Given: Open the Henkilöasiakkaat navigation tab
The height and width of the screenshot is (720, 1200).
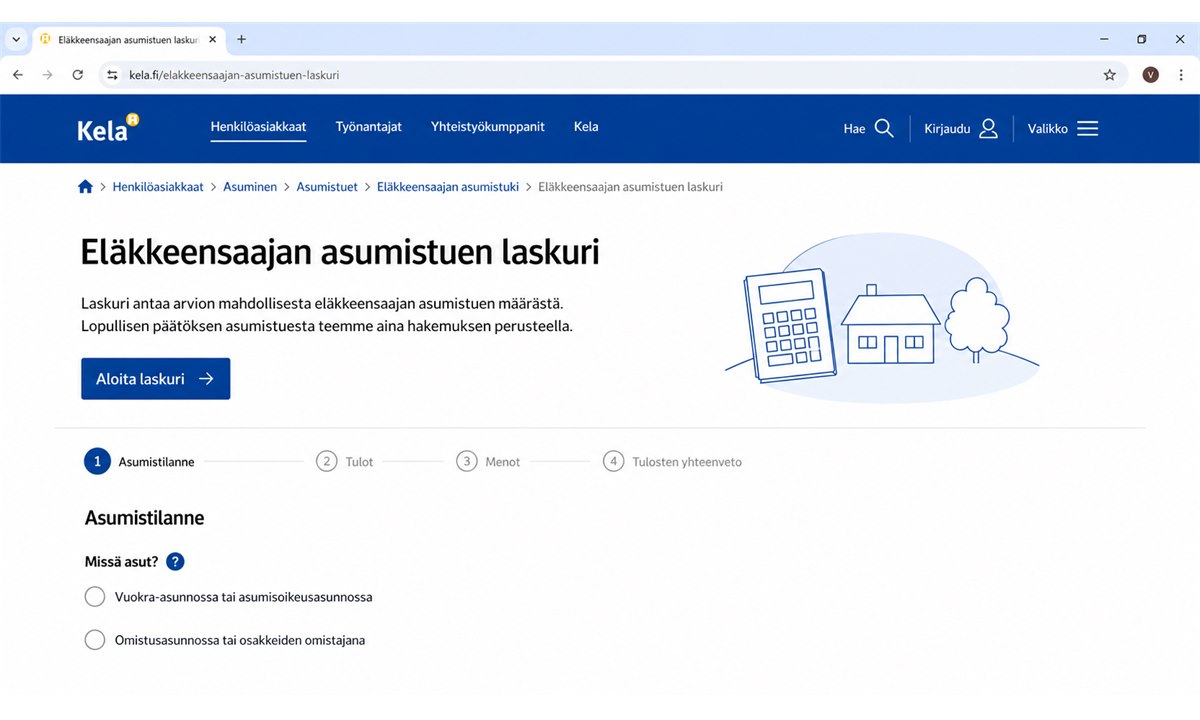Looking at the screenshot, I should (258, 127).
